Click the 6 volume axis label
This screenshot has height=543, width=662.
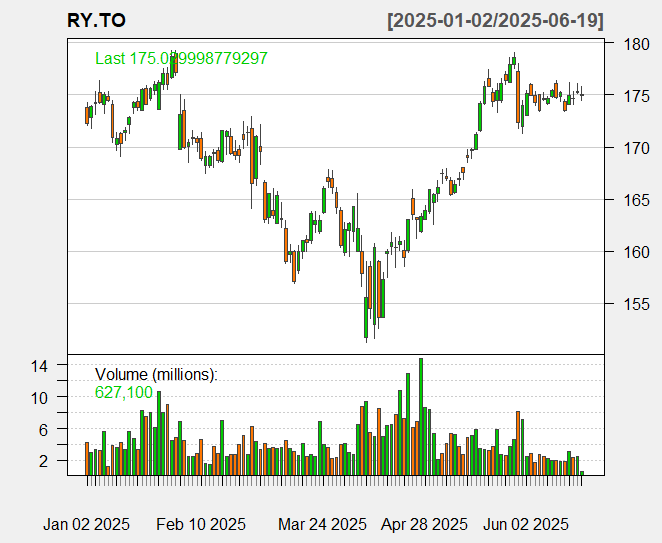pos(43,430)
